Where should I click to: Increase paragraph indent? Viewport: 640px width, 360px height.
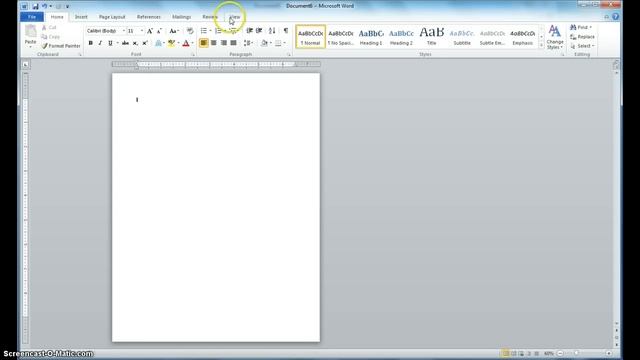[x=259, y=31]
